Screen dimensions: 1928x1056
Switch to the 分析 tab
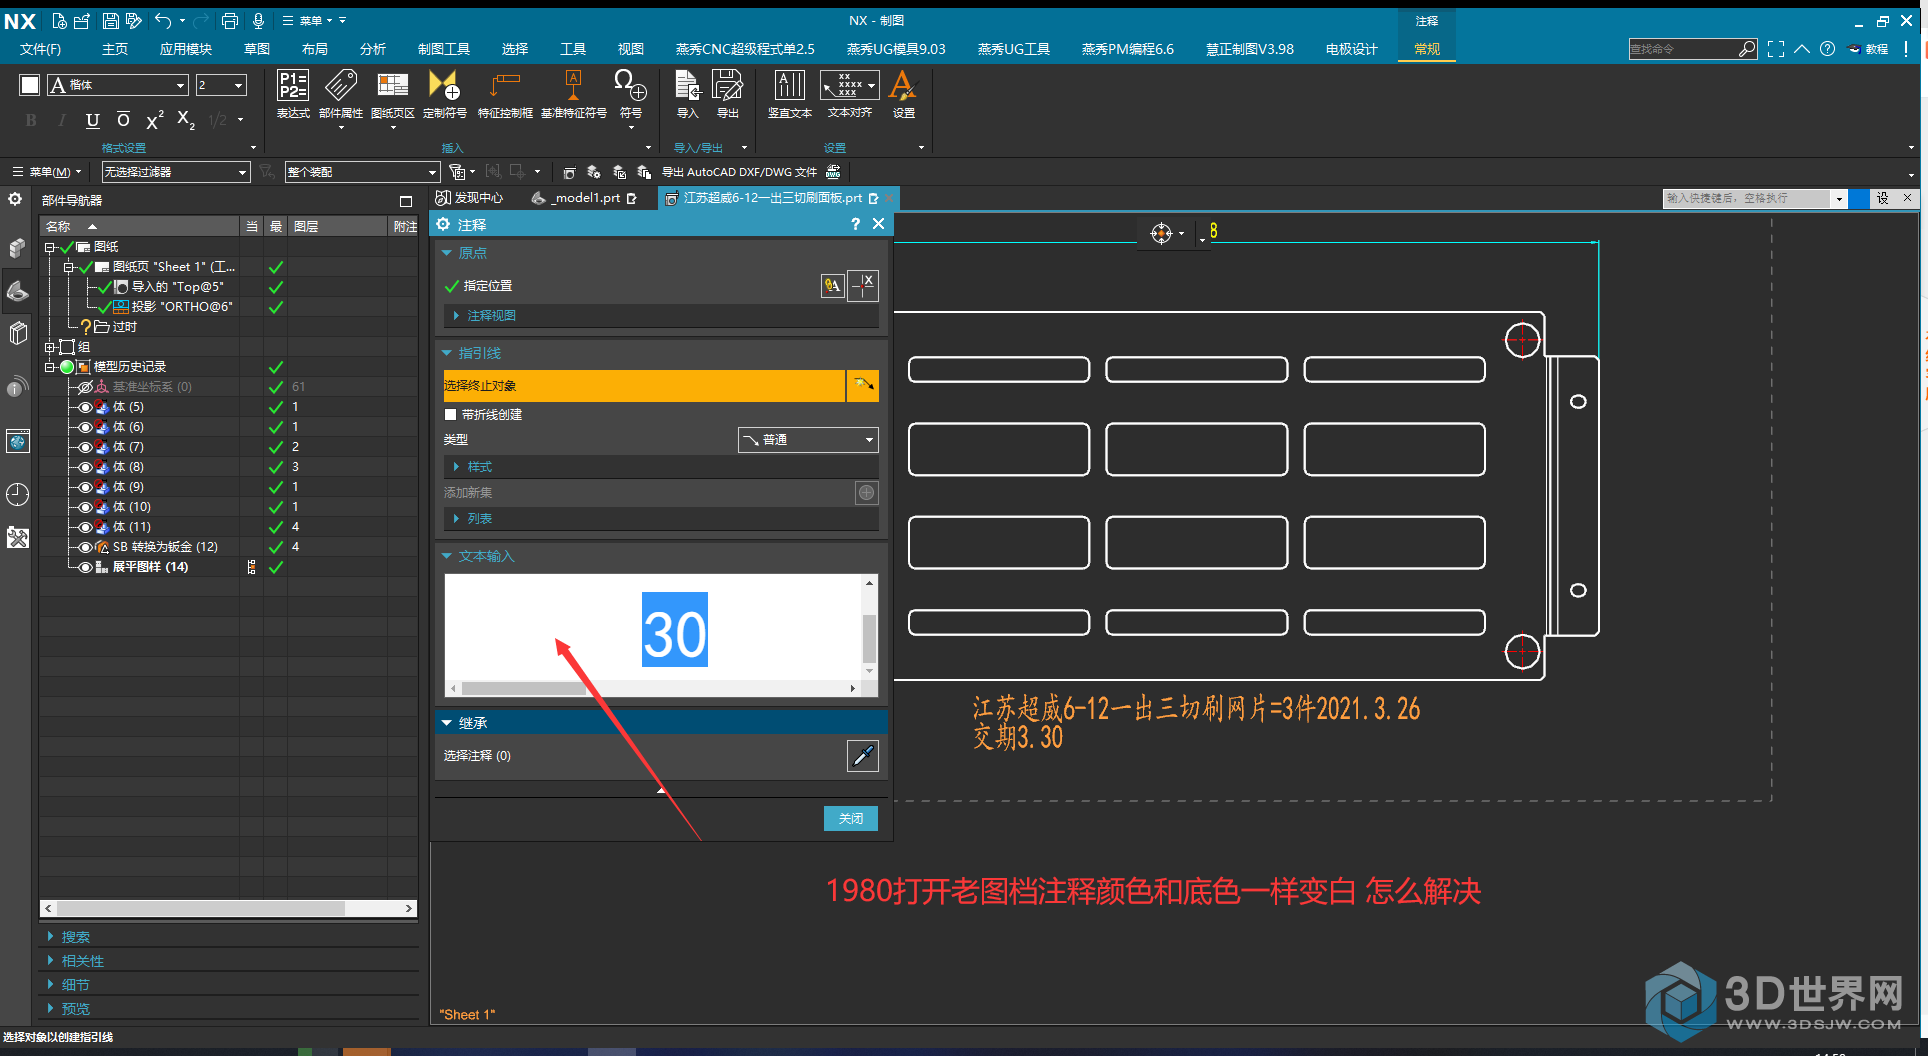pos(373,49)
